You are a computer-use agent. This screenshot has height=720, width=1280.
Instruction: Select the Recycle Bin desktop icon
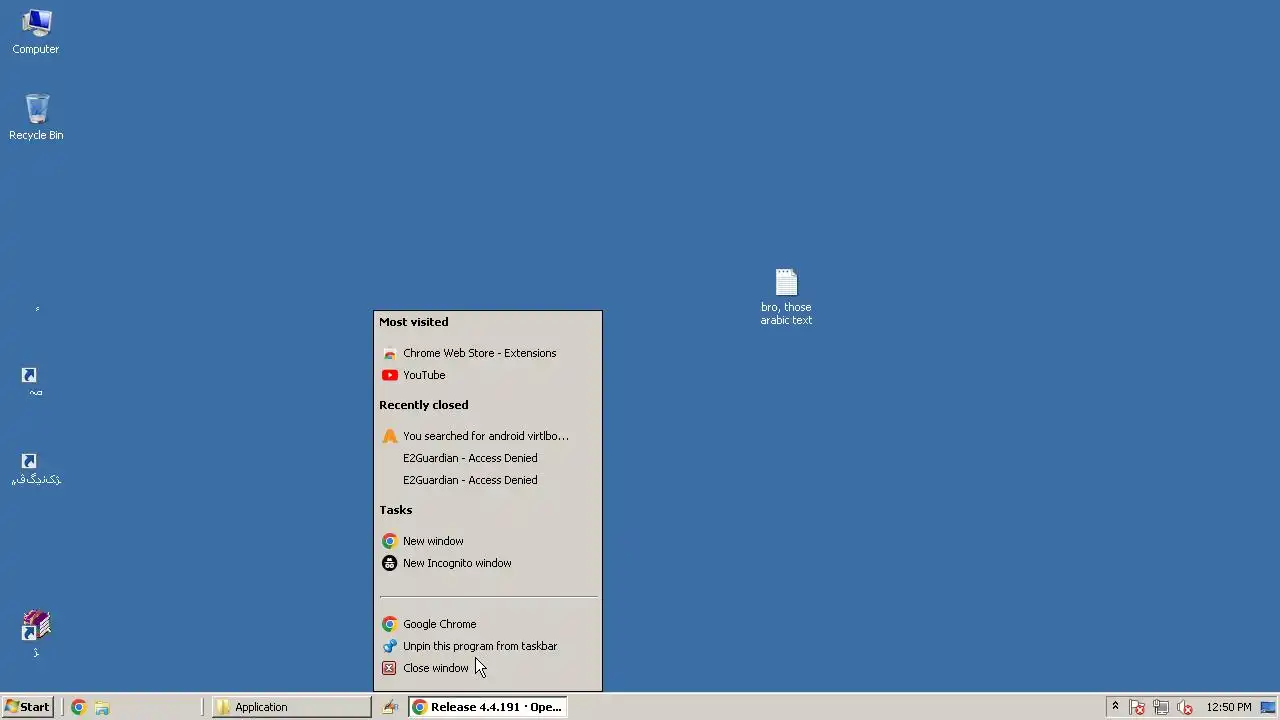pos(36,117)
